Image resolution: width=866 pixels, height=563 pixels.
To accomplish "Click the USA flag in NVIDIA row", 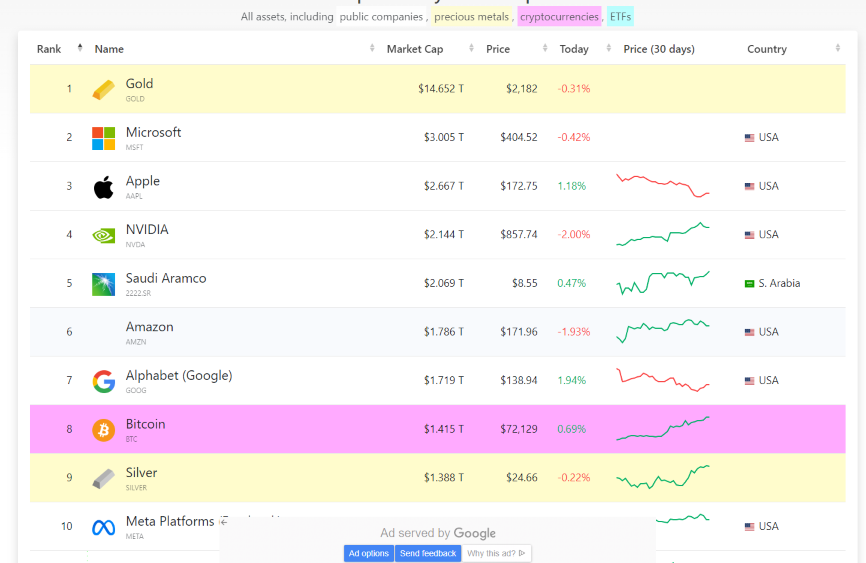I will pyautogui.click(x=749, y=235).
